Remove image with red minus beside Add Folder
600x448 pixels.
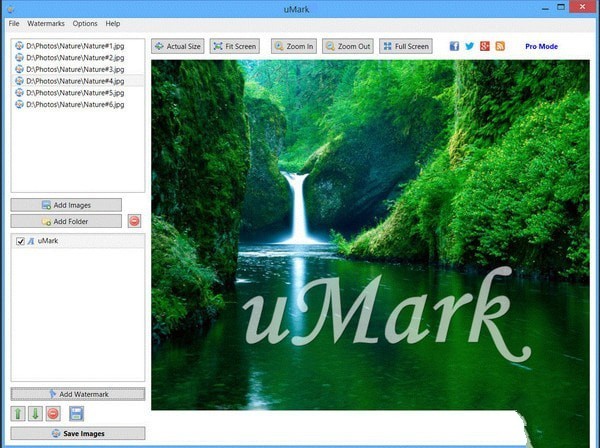point(134,221)
